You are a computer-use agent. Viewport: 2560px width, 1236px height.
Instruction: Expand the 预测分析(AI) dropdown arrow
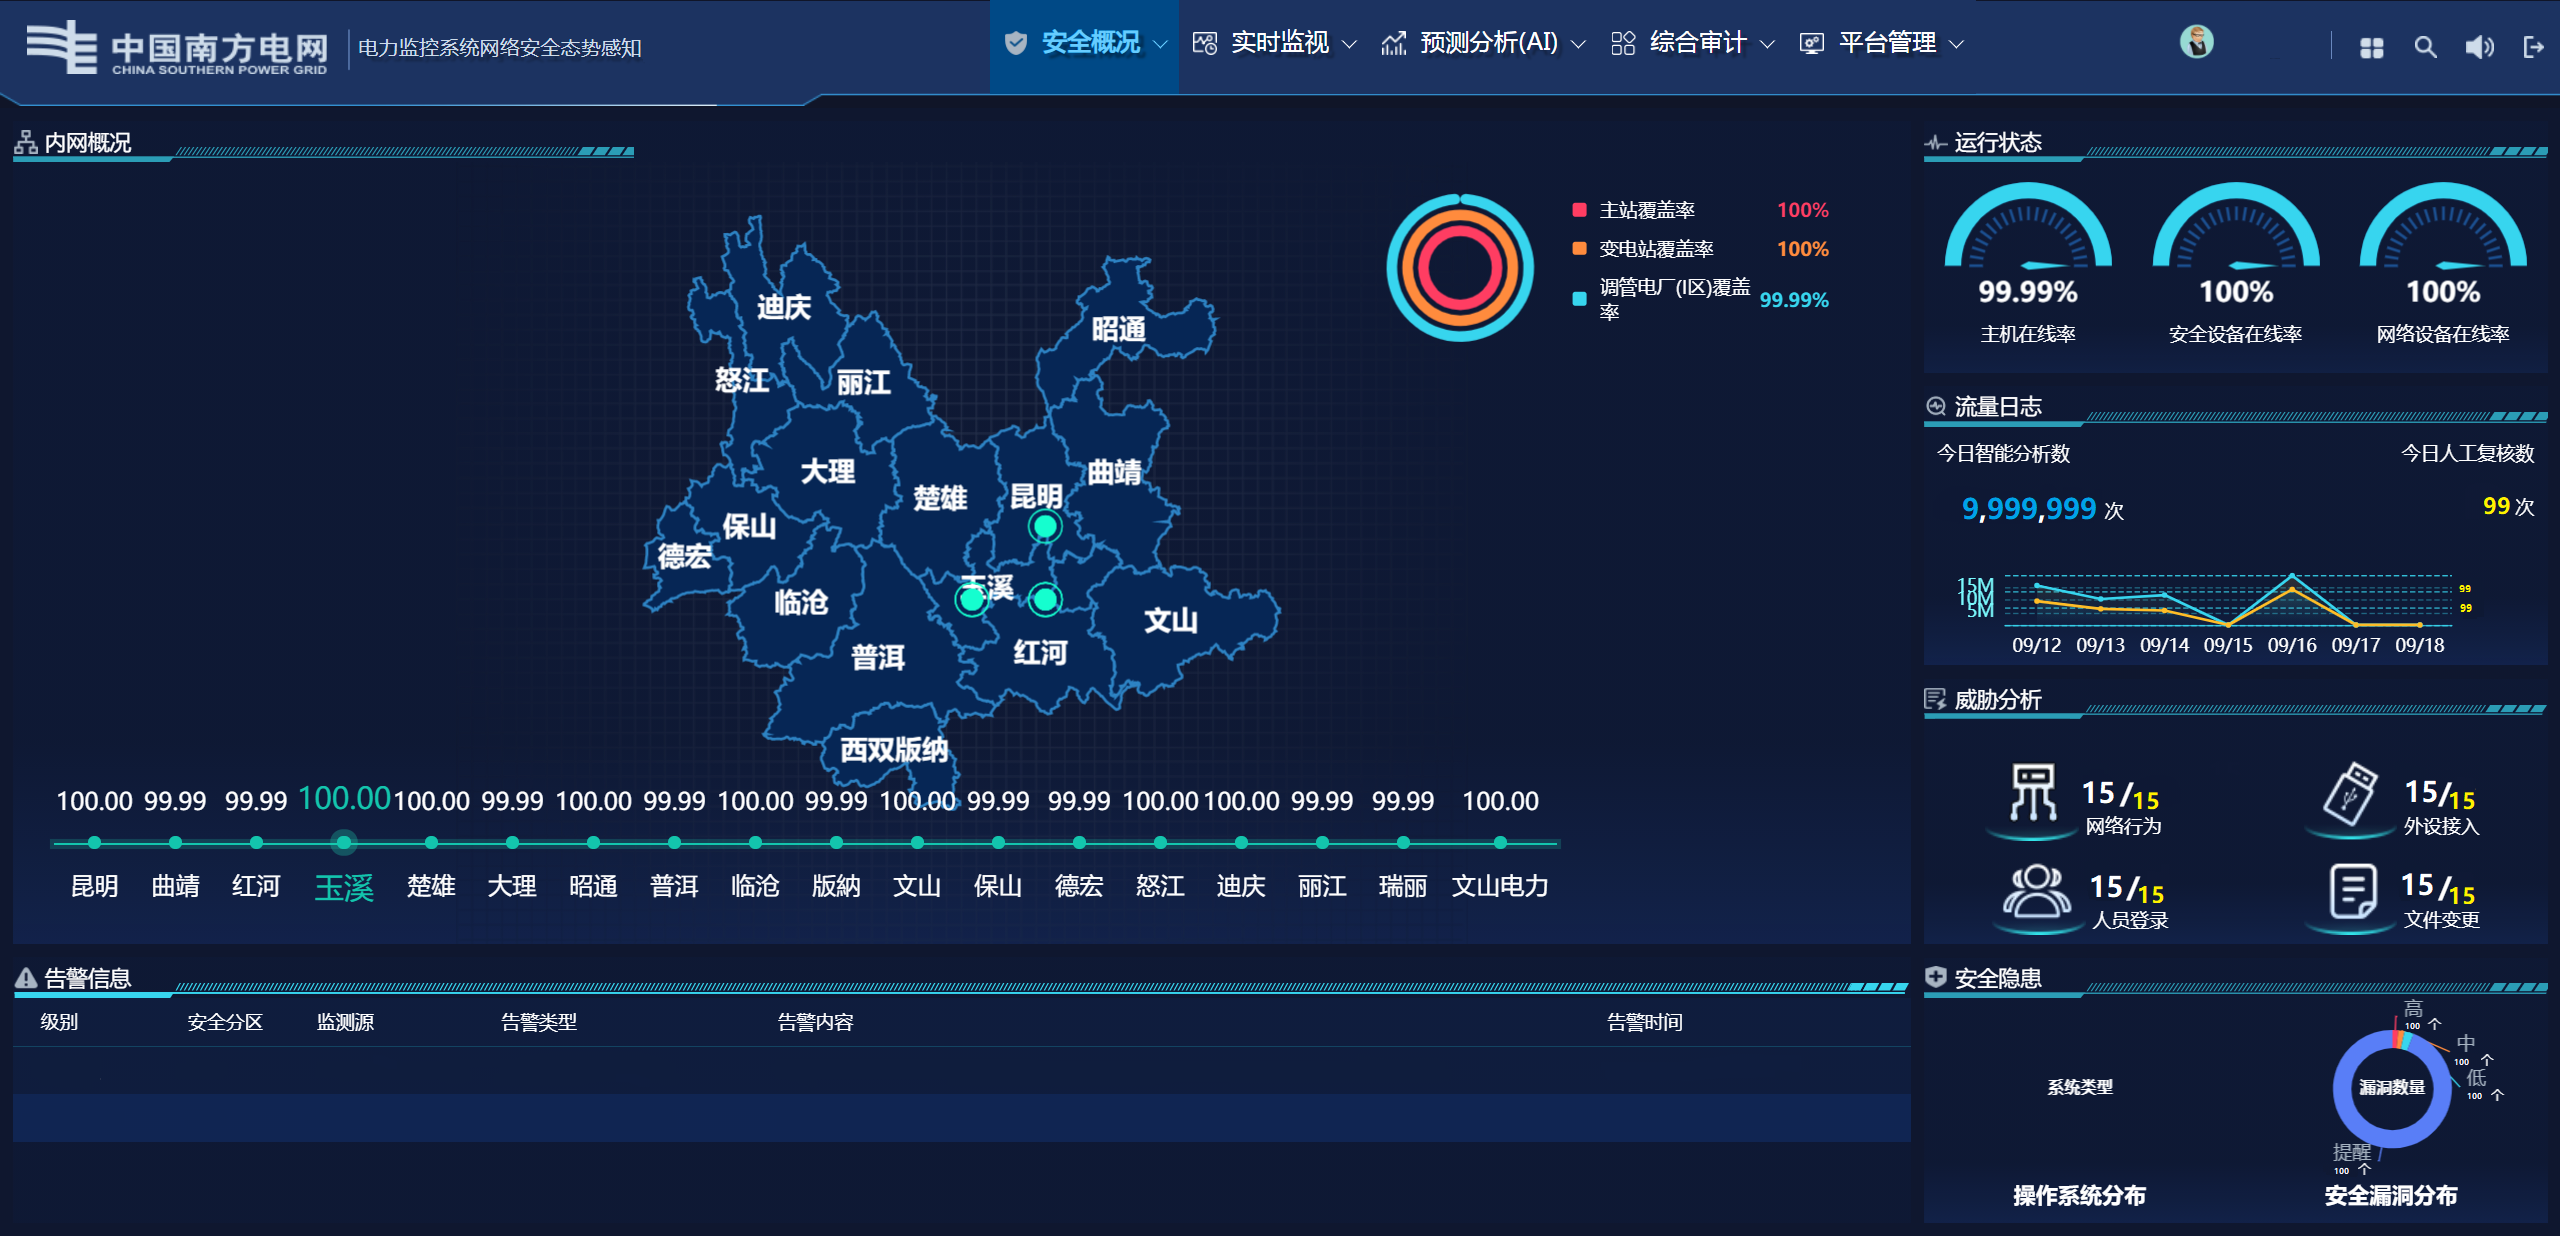[x=1578, y=44]
